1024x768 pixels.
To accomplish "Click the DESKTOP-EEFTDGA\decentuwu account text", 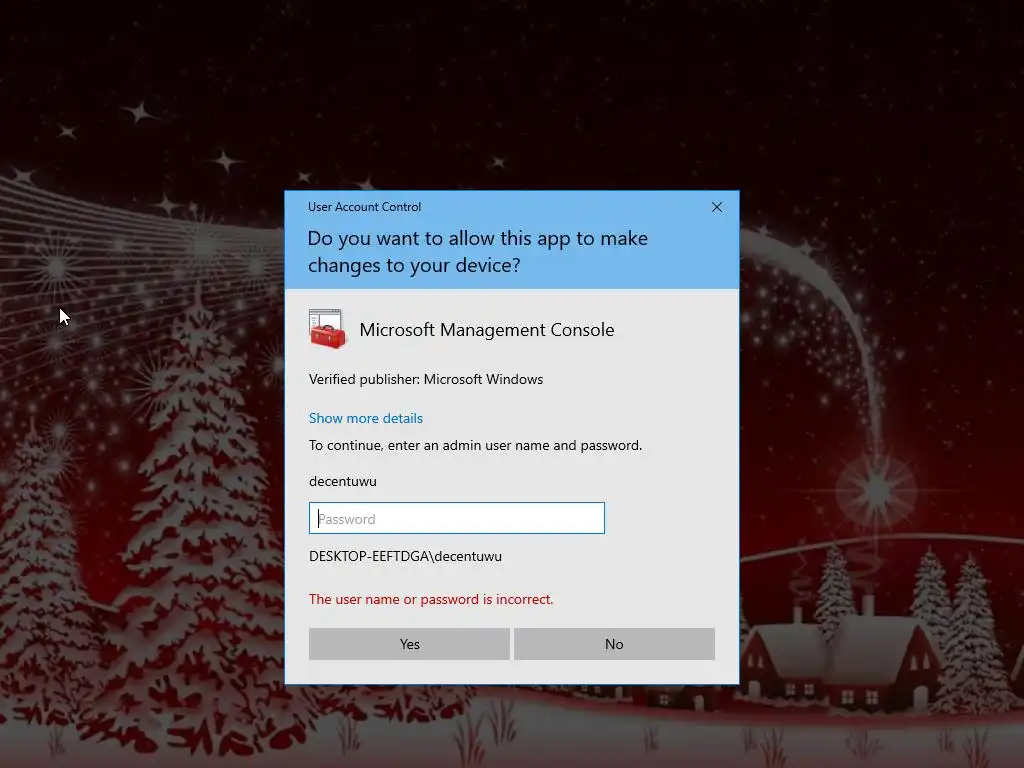I will [x=406, y=556].
